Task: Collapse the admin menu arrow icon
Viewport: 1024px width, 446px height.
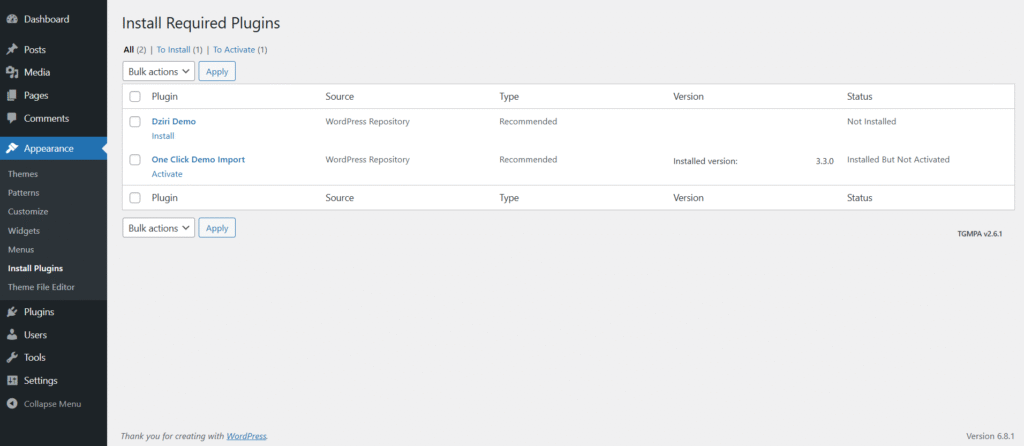Action: coord(12,404)
